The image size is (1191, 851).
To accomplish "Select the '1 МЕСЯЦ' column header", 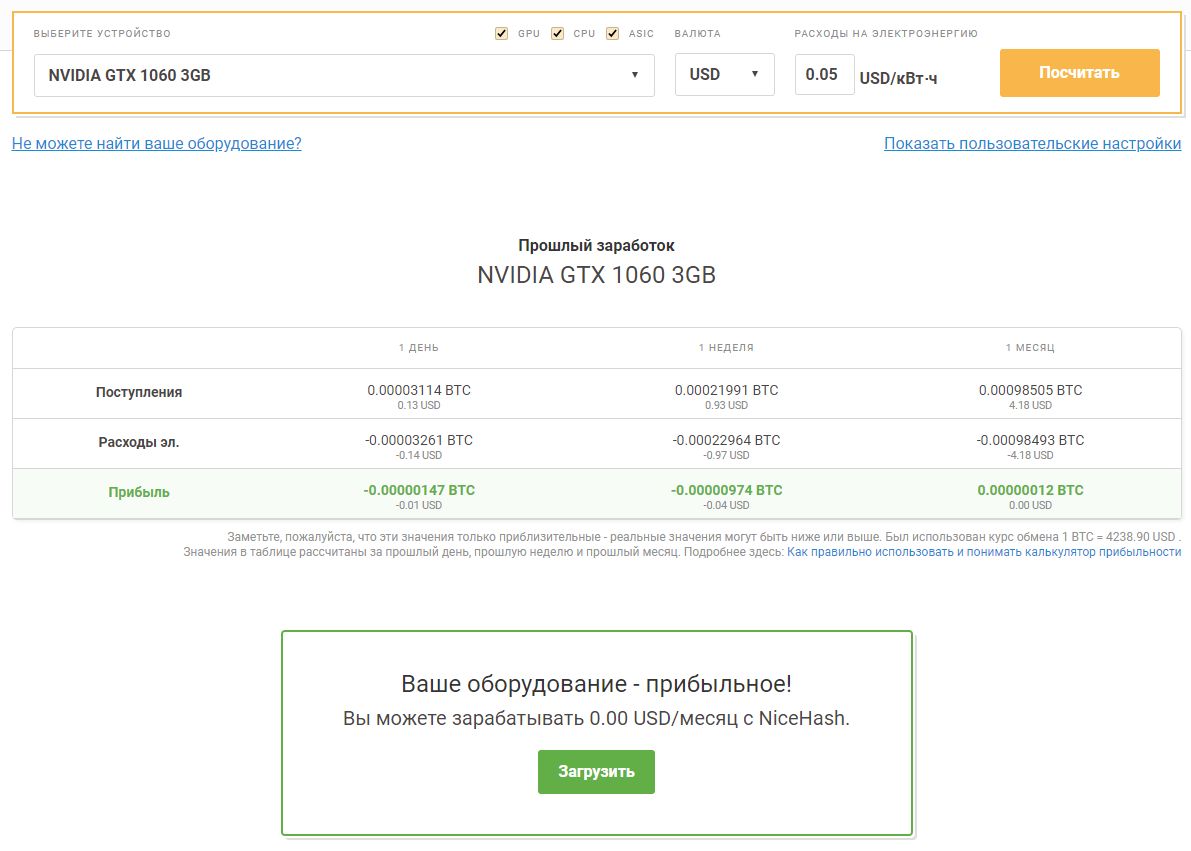I will (1030, 348).
